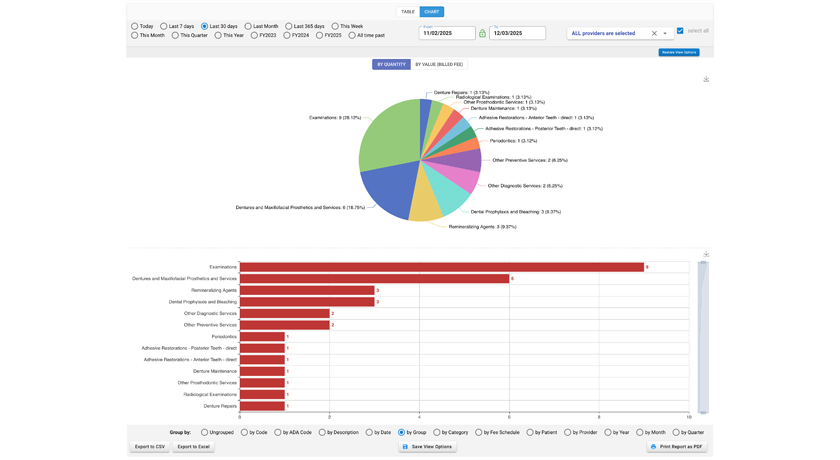Switch to the CHART view tab

tap(432, 12)
